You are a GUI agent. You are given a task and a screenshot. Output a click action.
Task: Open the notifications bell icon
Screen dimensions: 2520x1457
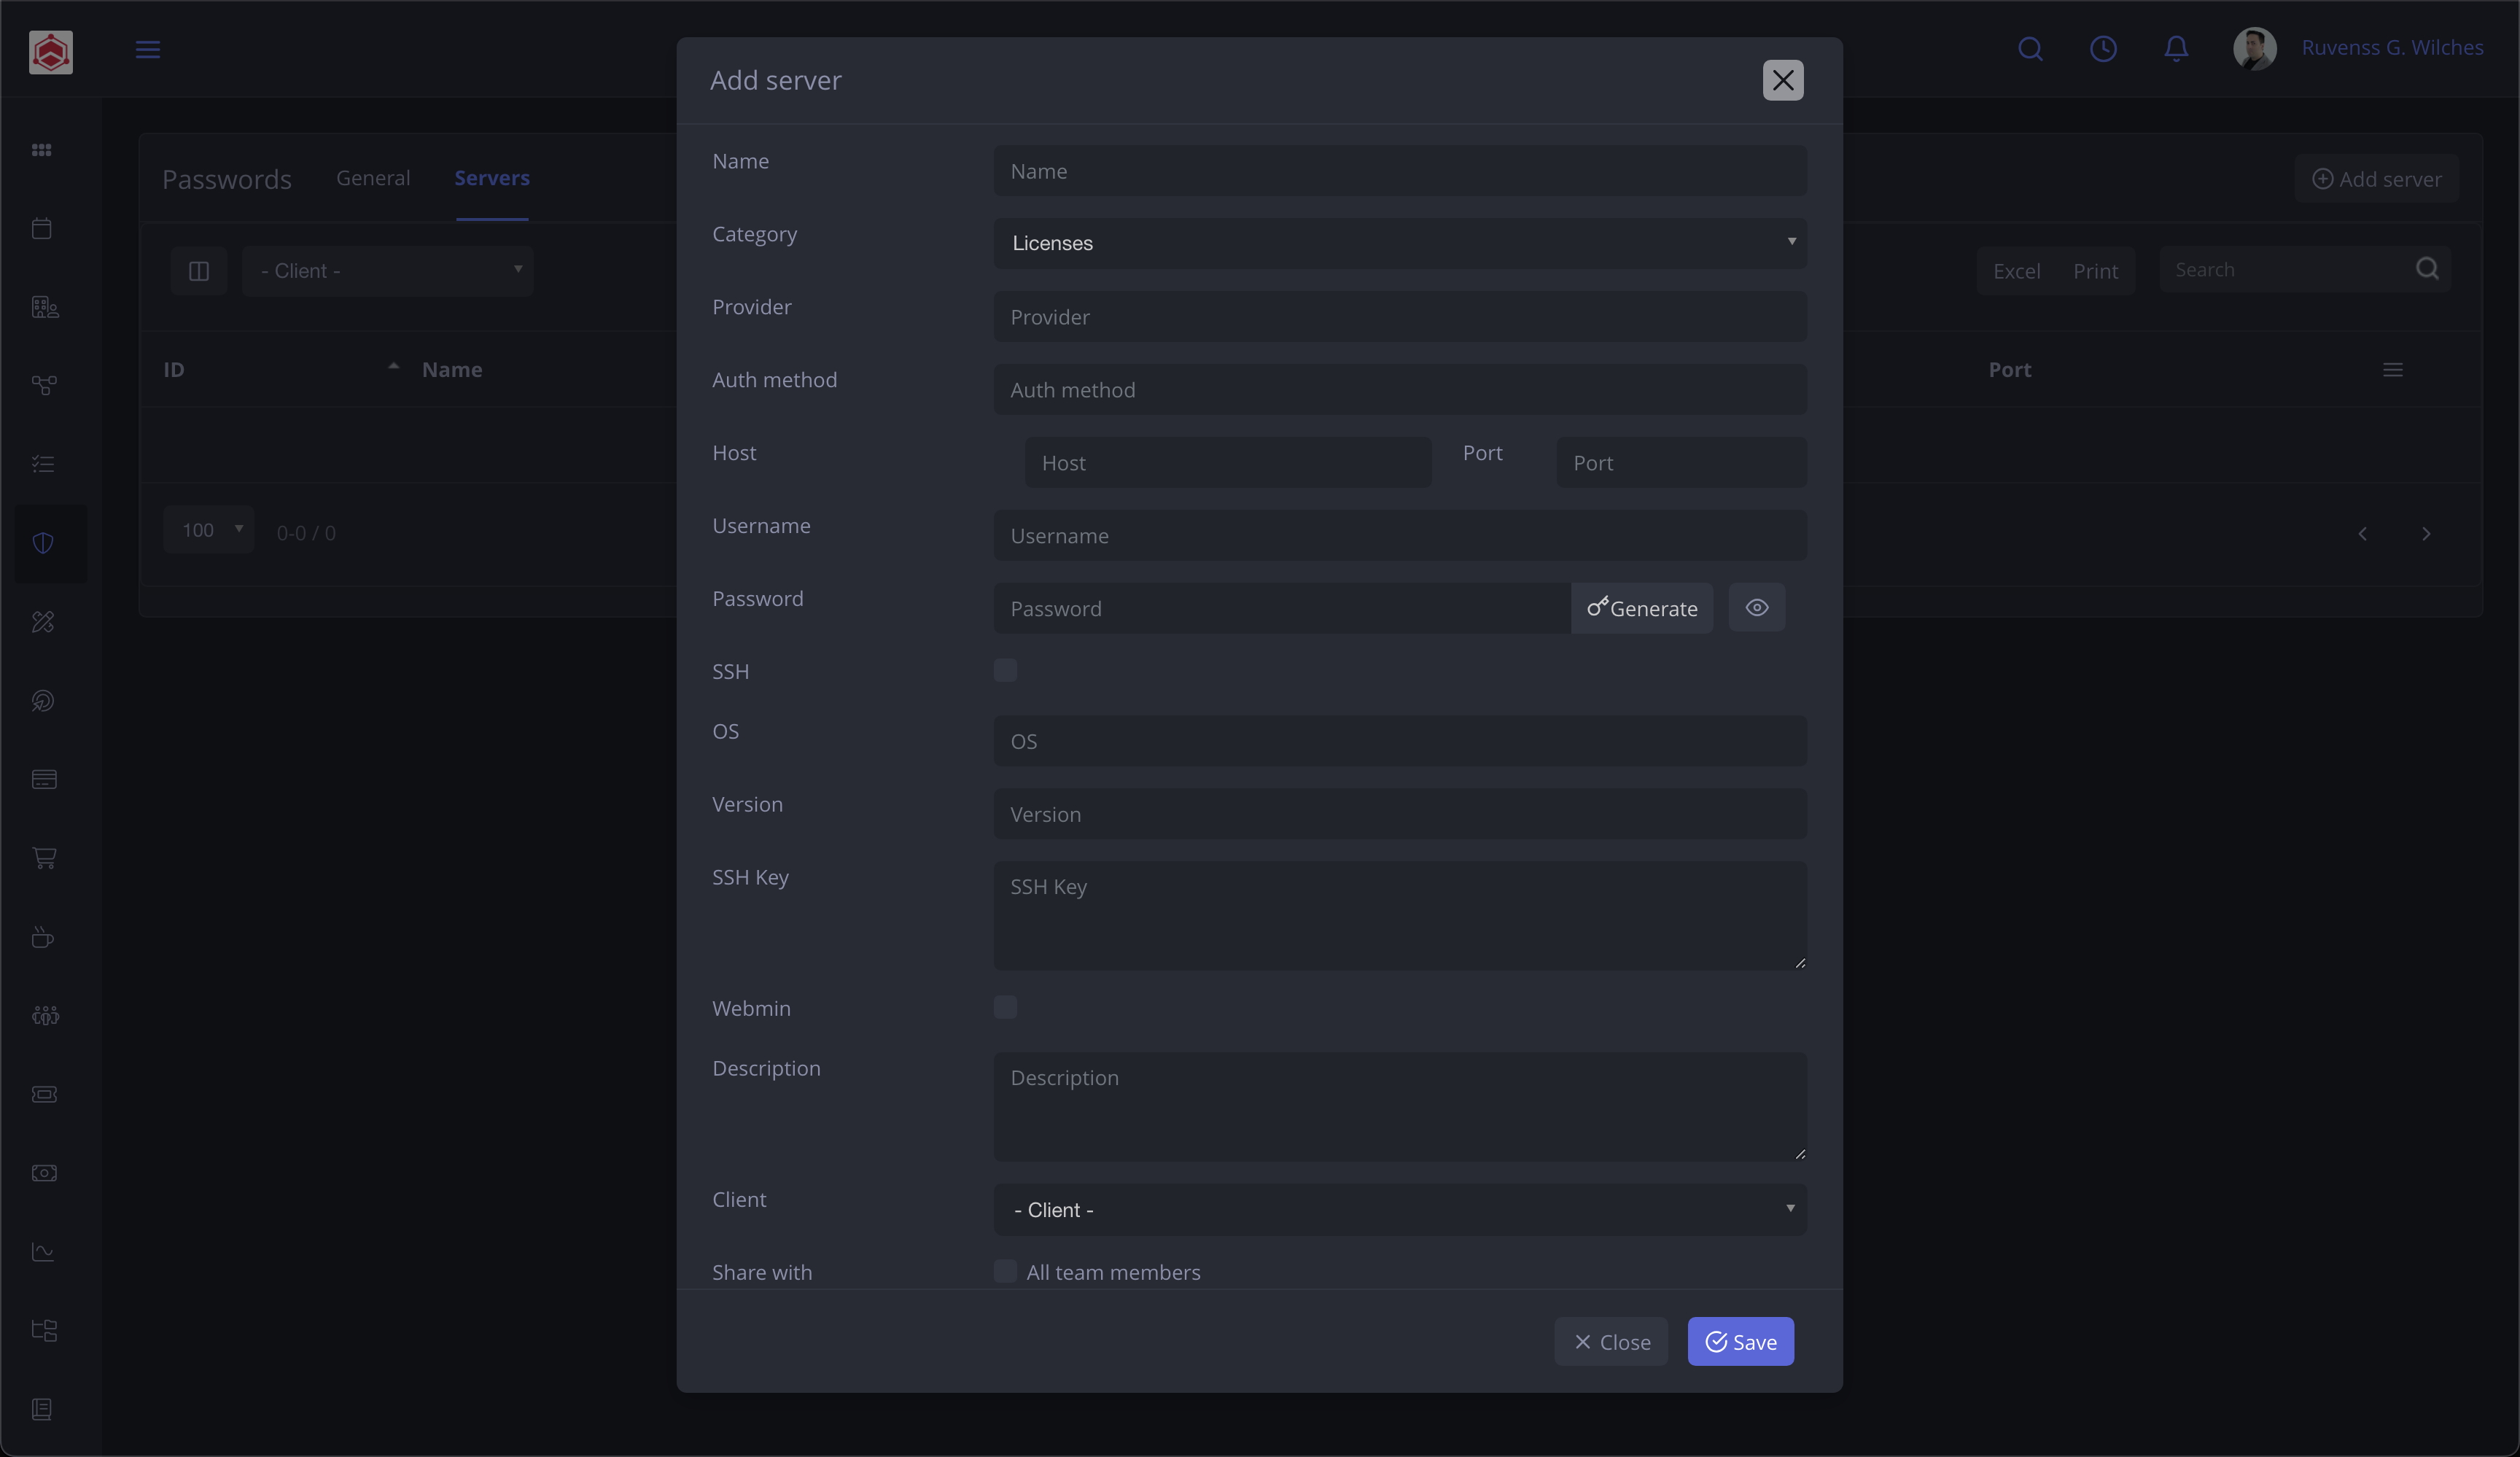(x=2176, y=48)
